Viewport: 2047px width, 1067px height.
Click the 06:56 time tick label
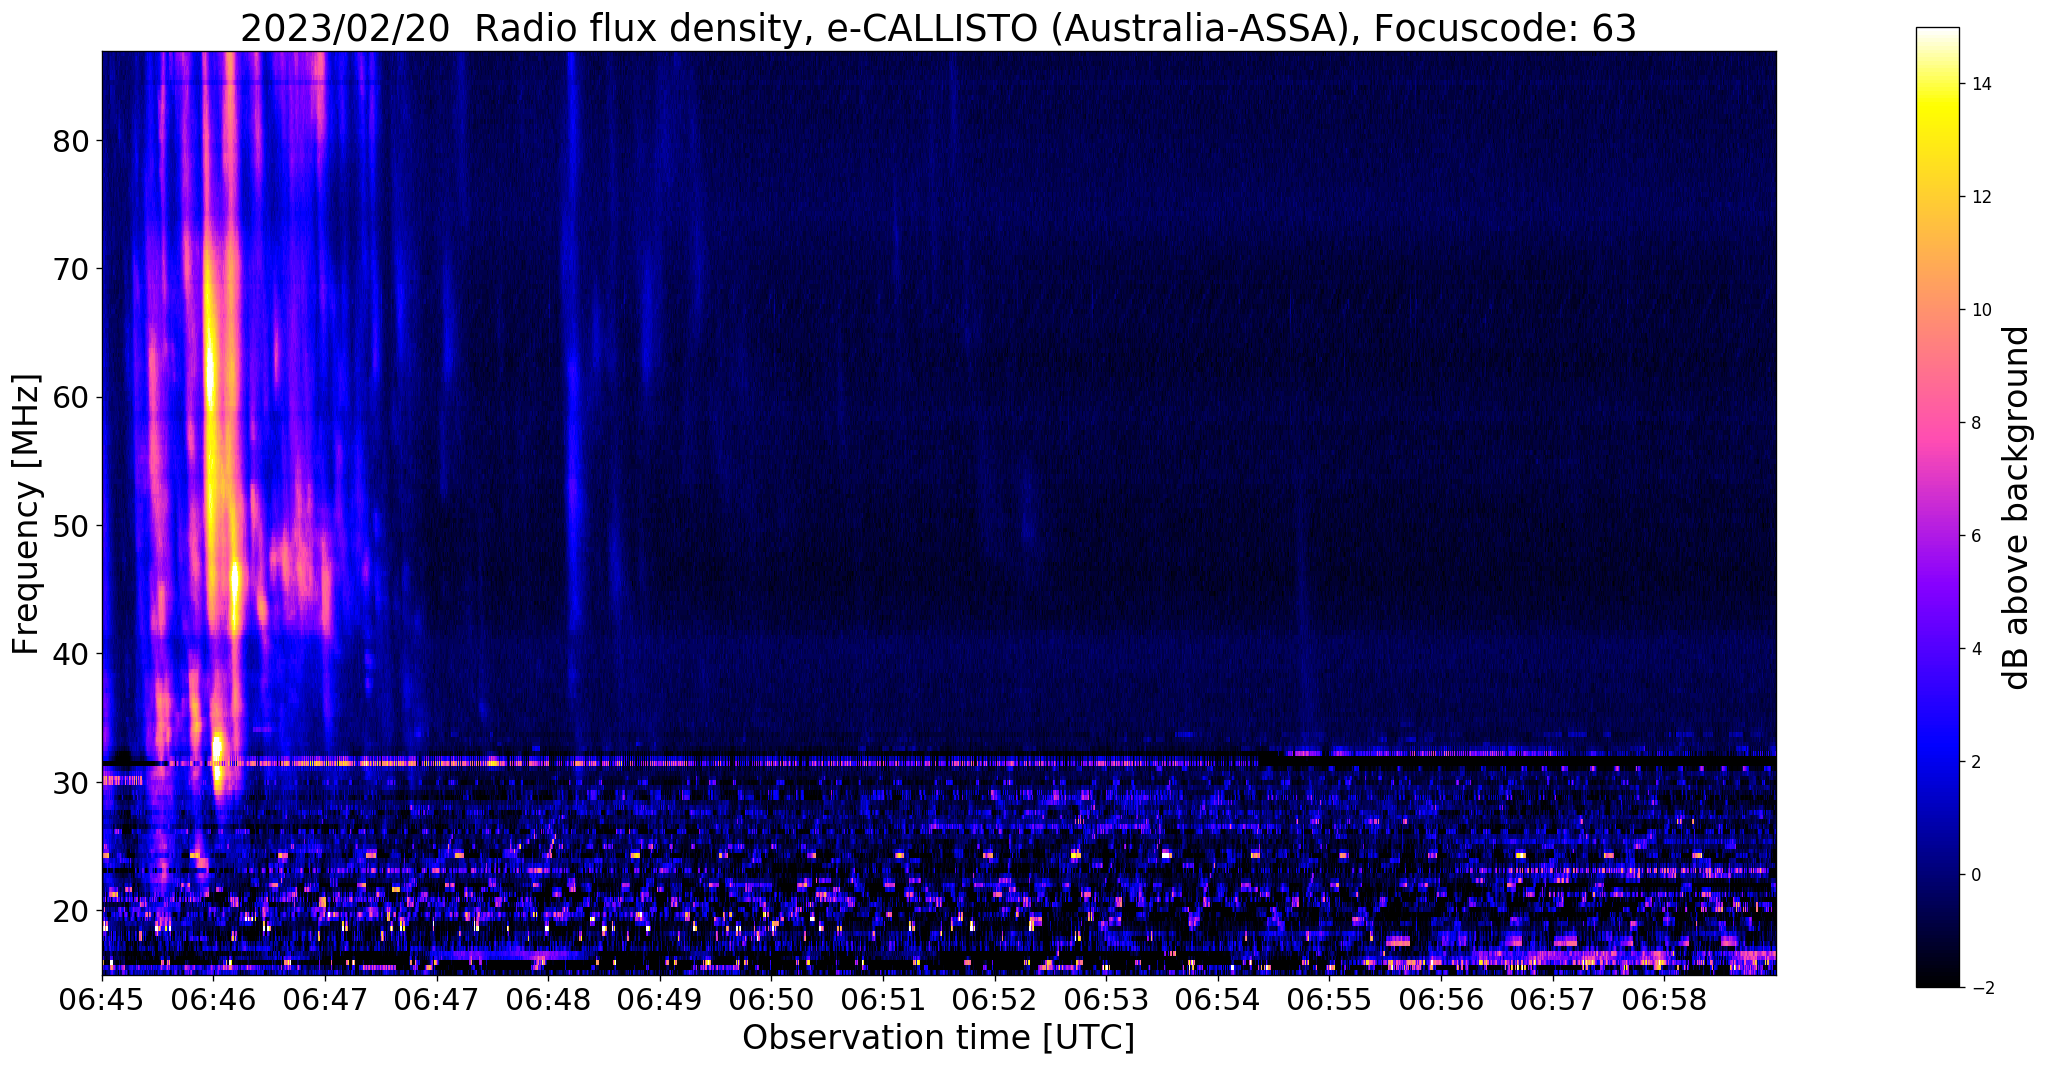tap(1440, 999)
